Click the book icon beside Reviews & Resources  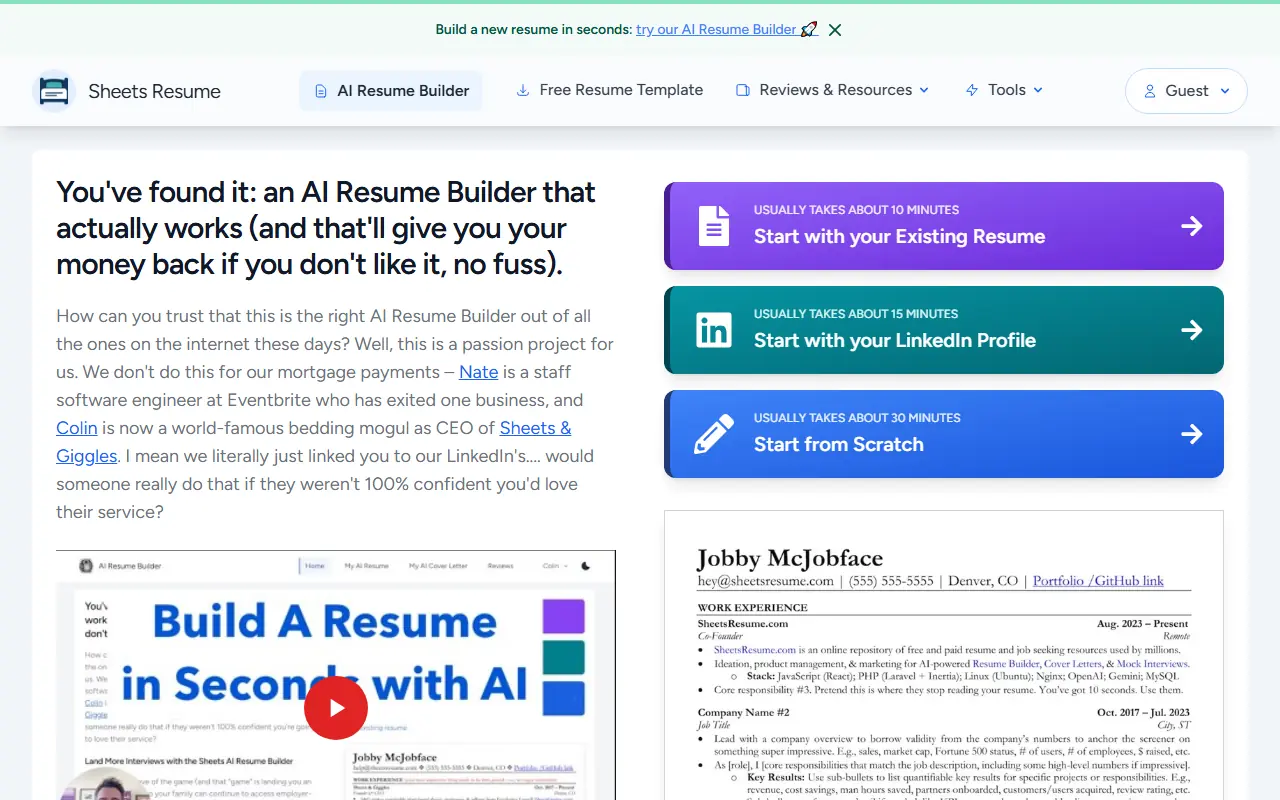[x=742, y=90]
